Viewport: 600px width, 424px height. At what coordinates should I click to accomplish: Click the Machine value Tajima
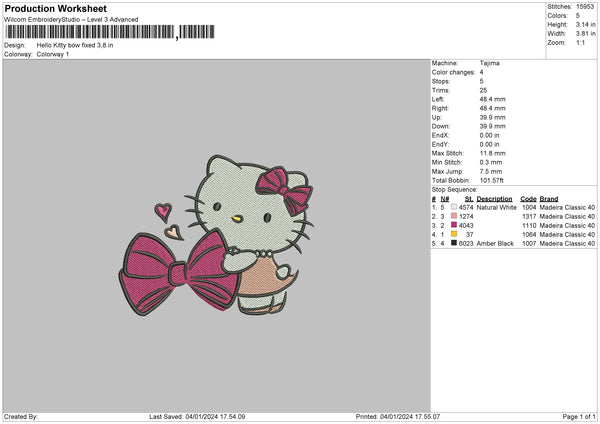[x=490, y=63]
